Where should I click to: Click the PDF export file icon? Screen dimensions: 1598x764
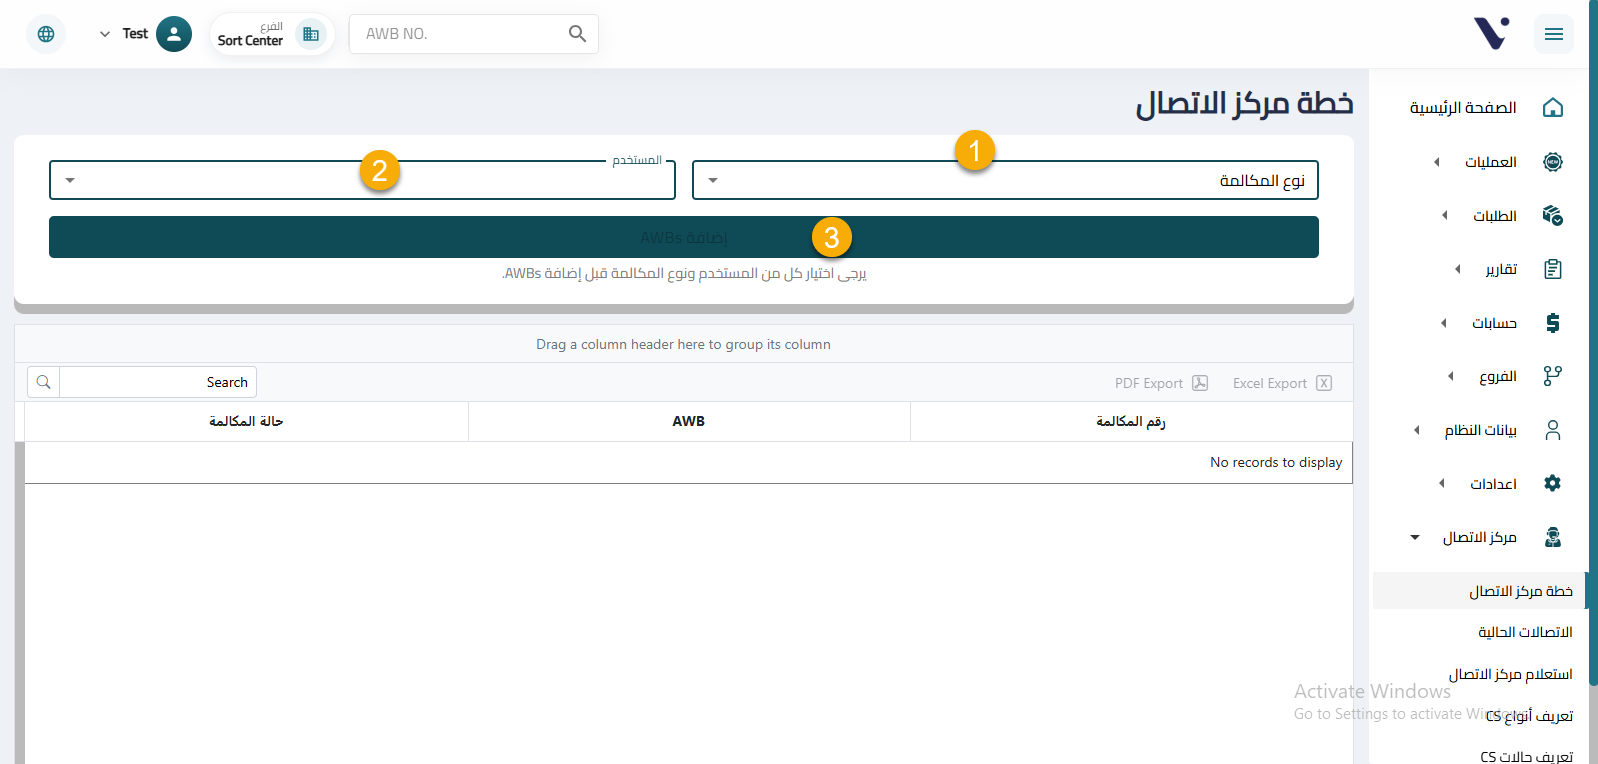(x=1200, y=383)
